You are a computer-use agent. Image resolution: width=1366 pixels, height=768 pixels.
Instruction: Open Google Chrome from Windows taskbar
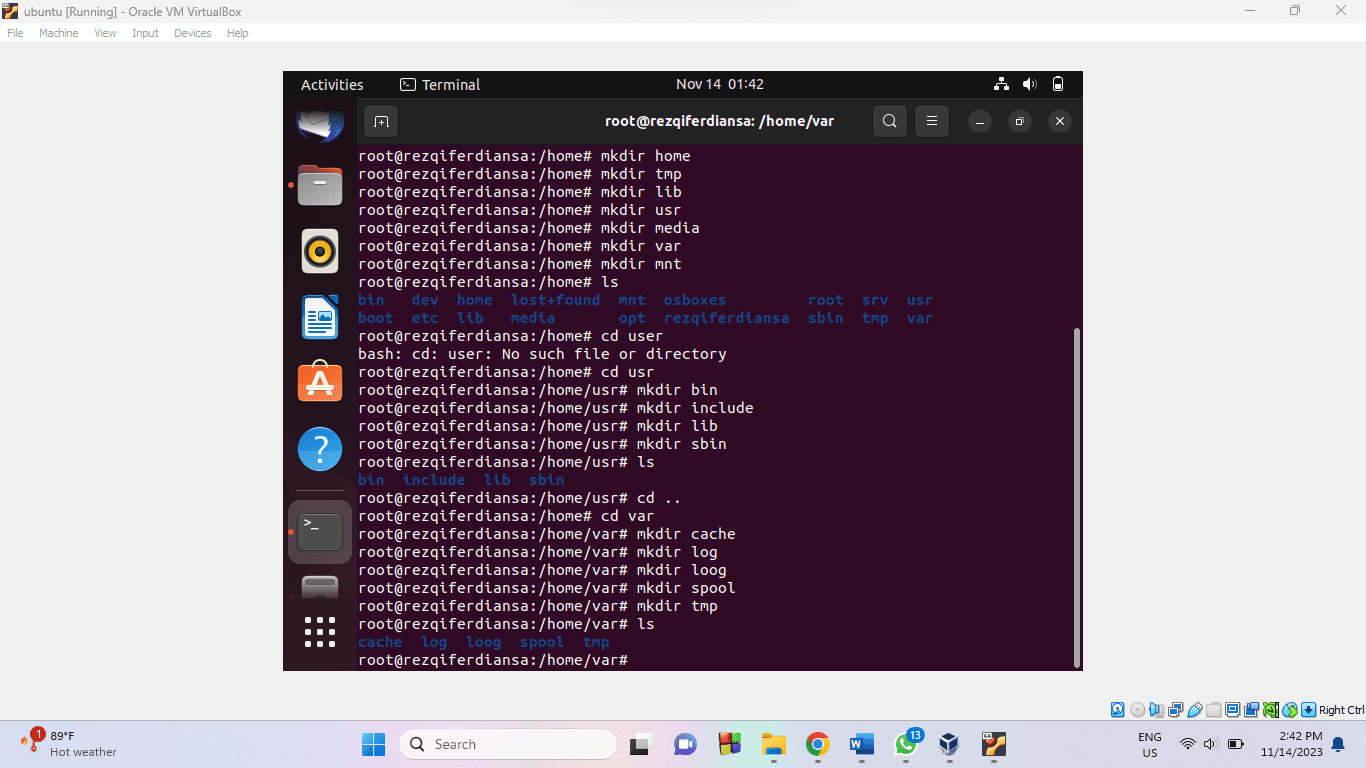818,744
